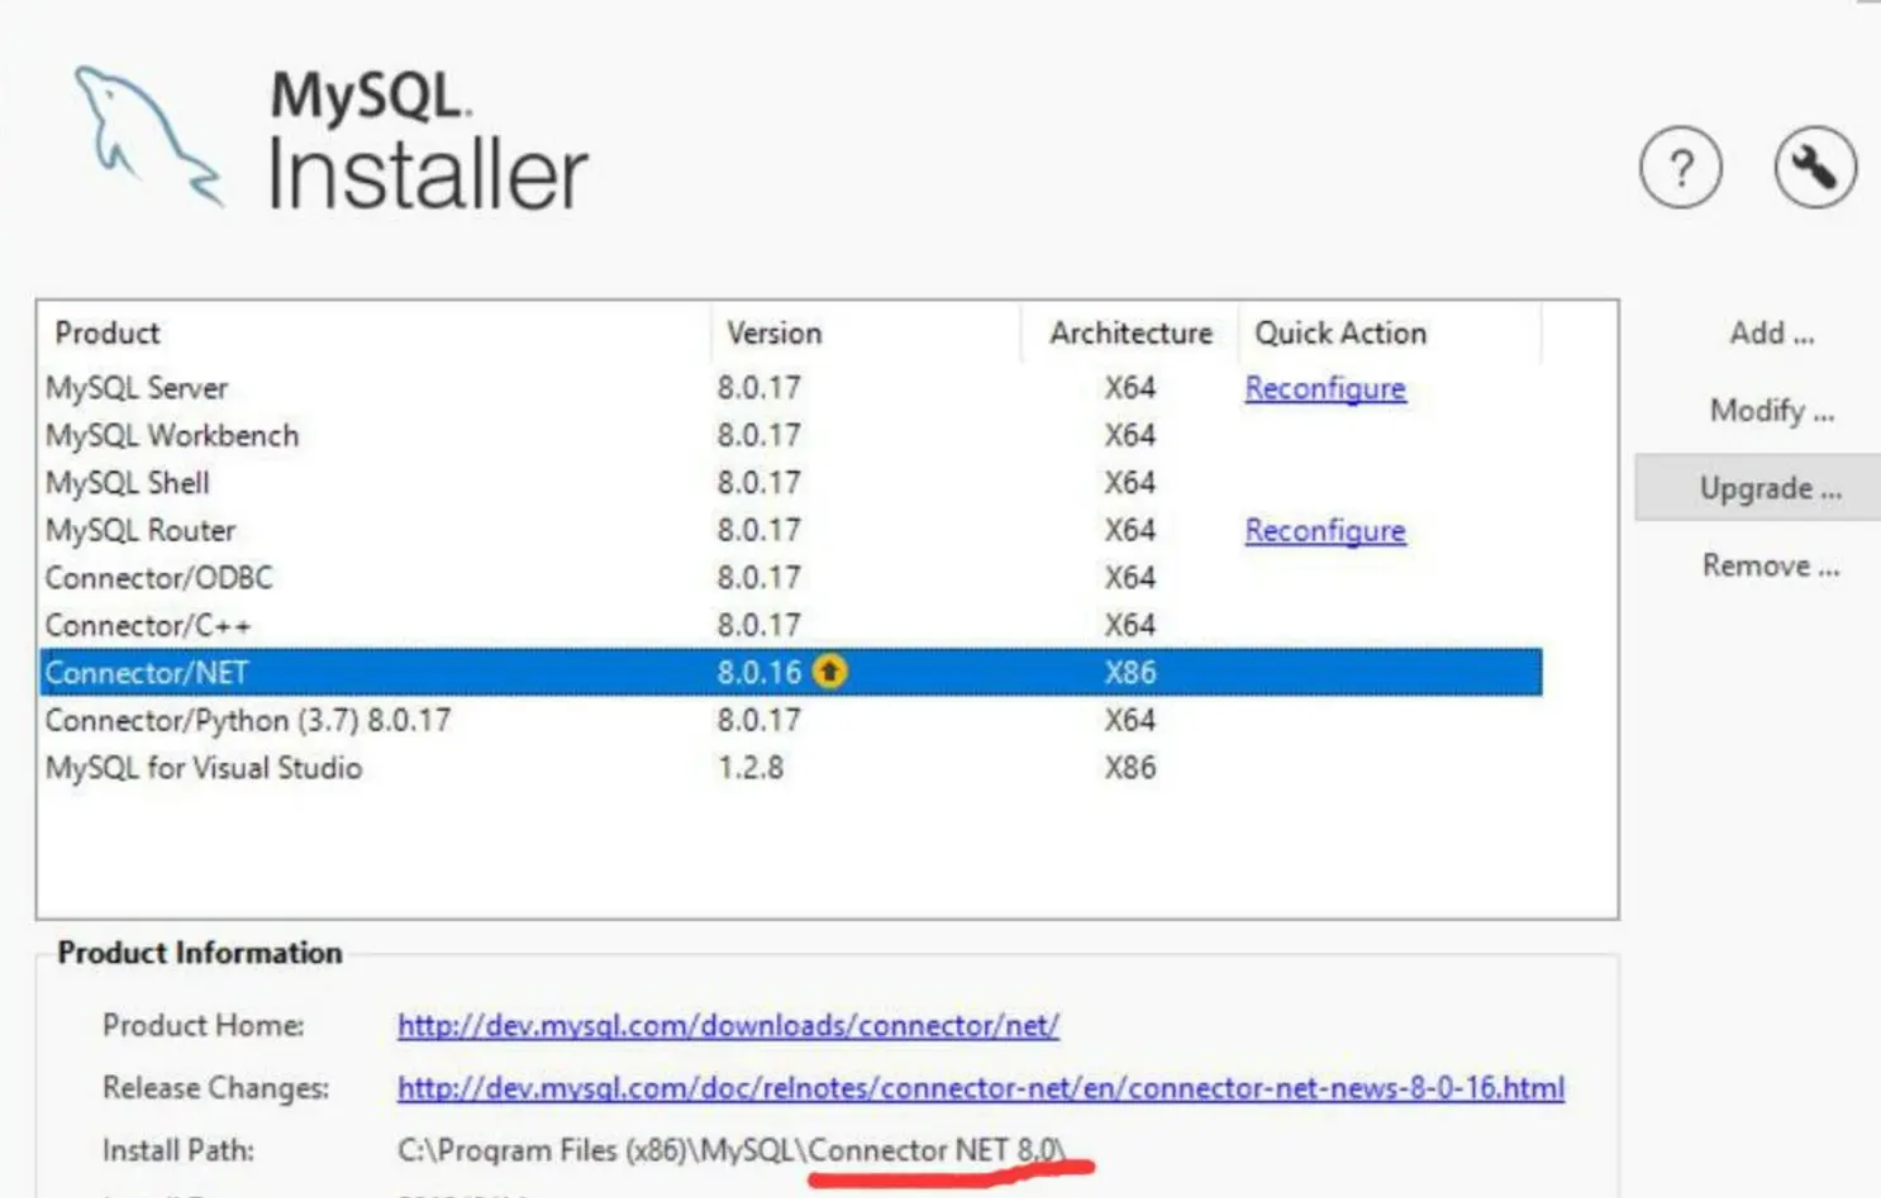Select the Connector/ODBC row
This screenshot has width=1881, height=1198.
pos(791,578)
